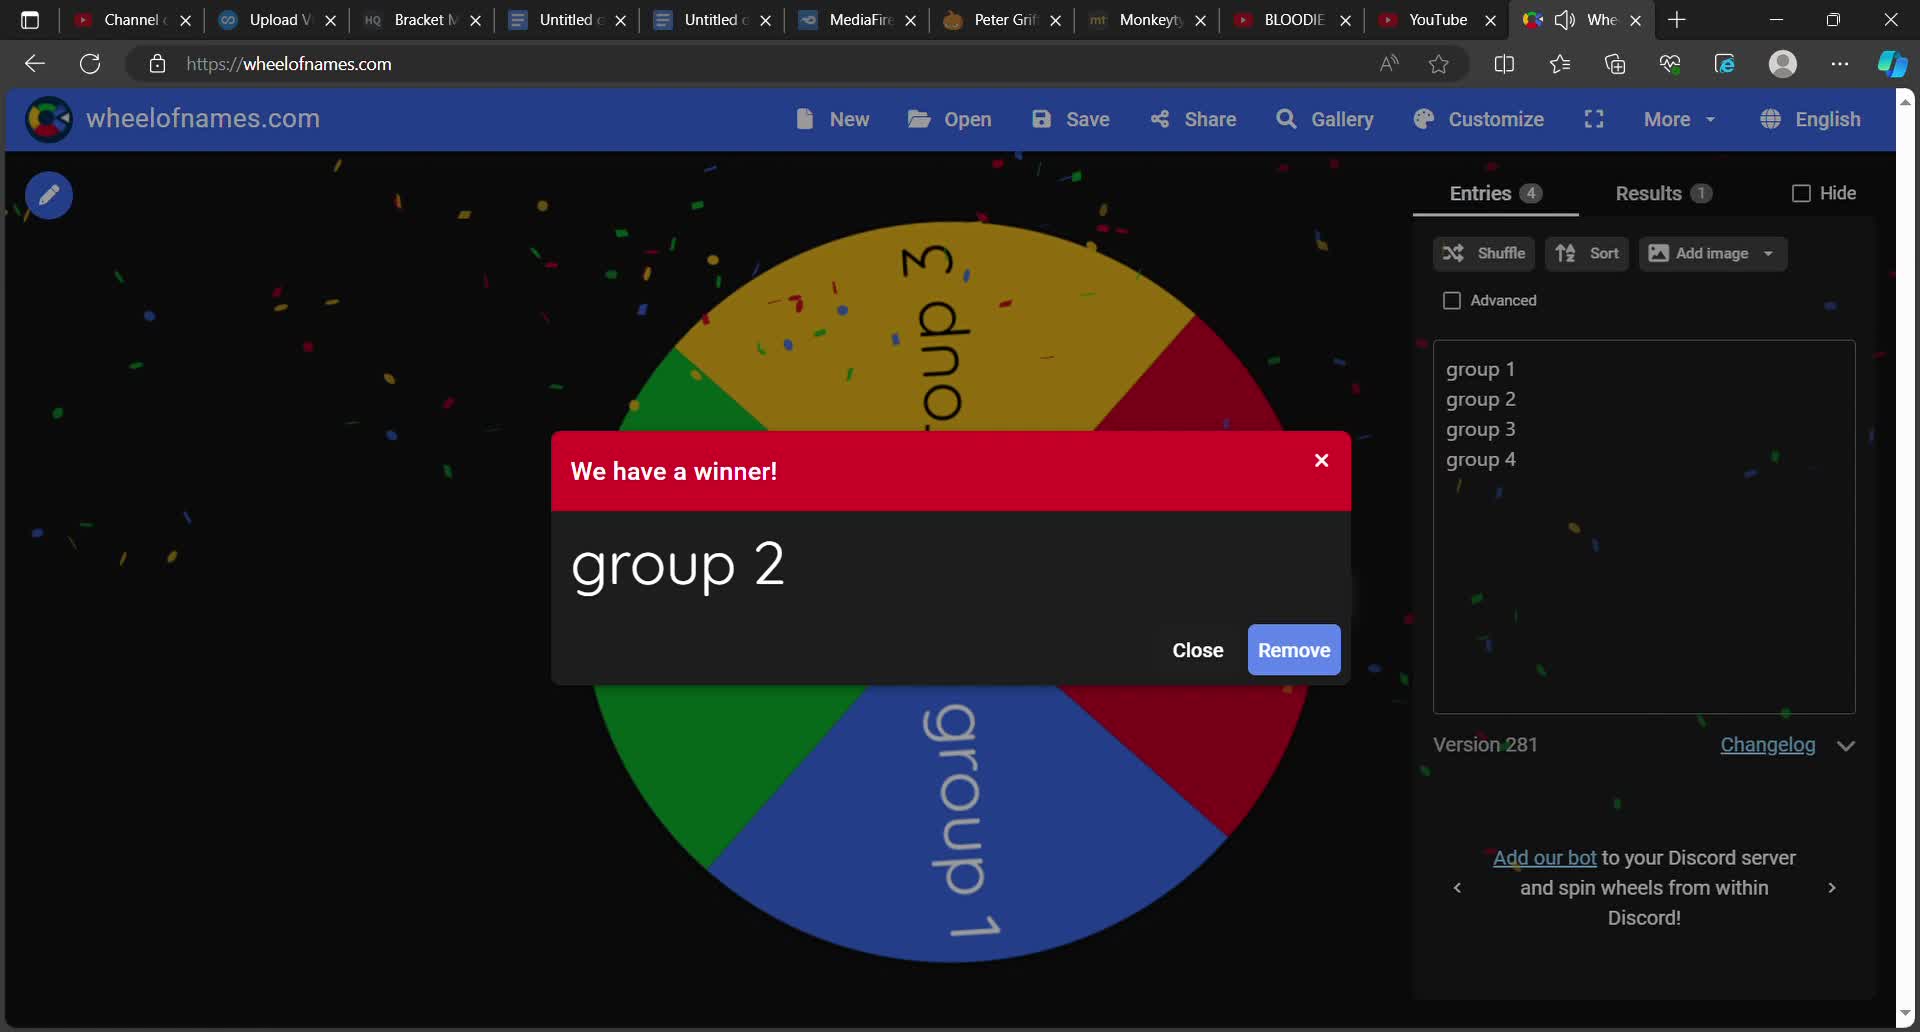Screen dimensions: 1920x1032
Task: Open the wheel editor pencil icon
Action: pyautogui.click(x=49, y=194)
